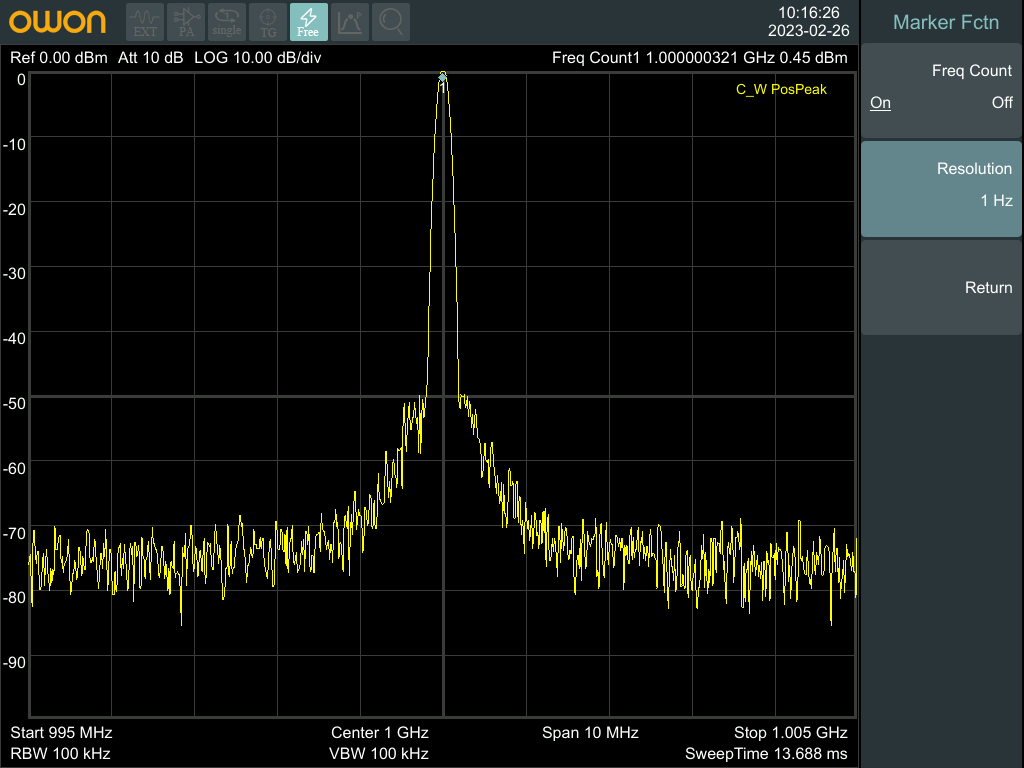The width and height of the screenshot is (1024, 768).
Task: Click the OWON logo
Action: [x=58, y=22]
